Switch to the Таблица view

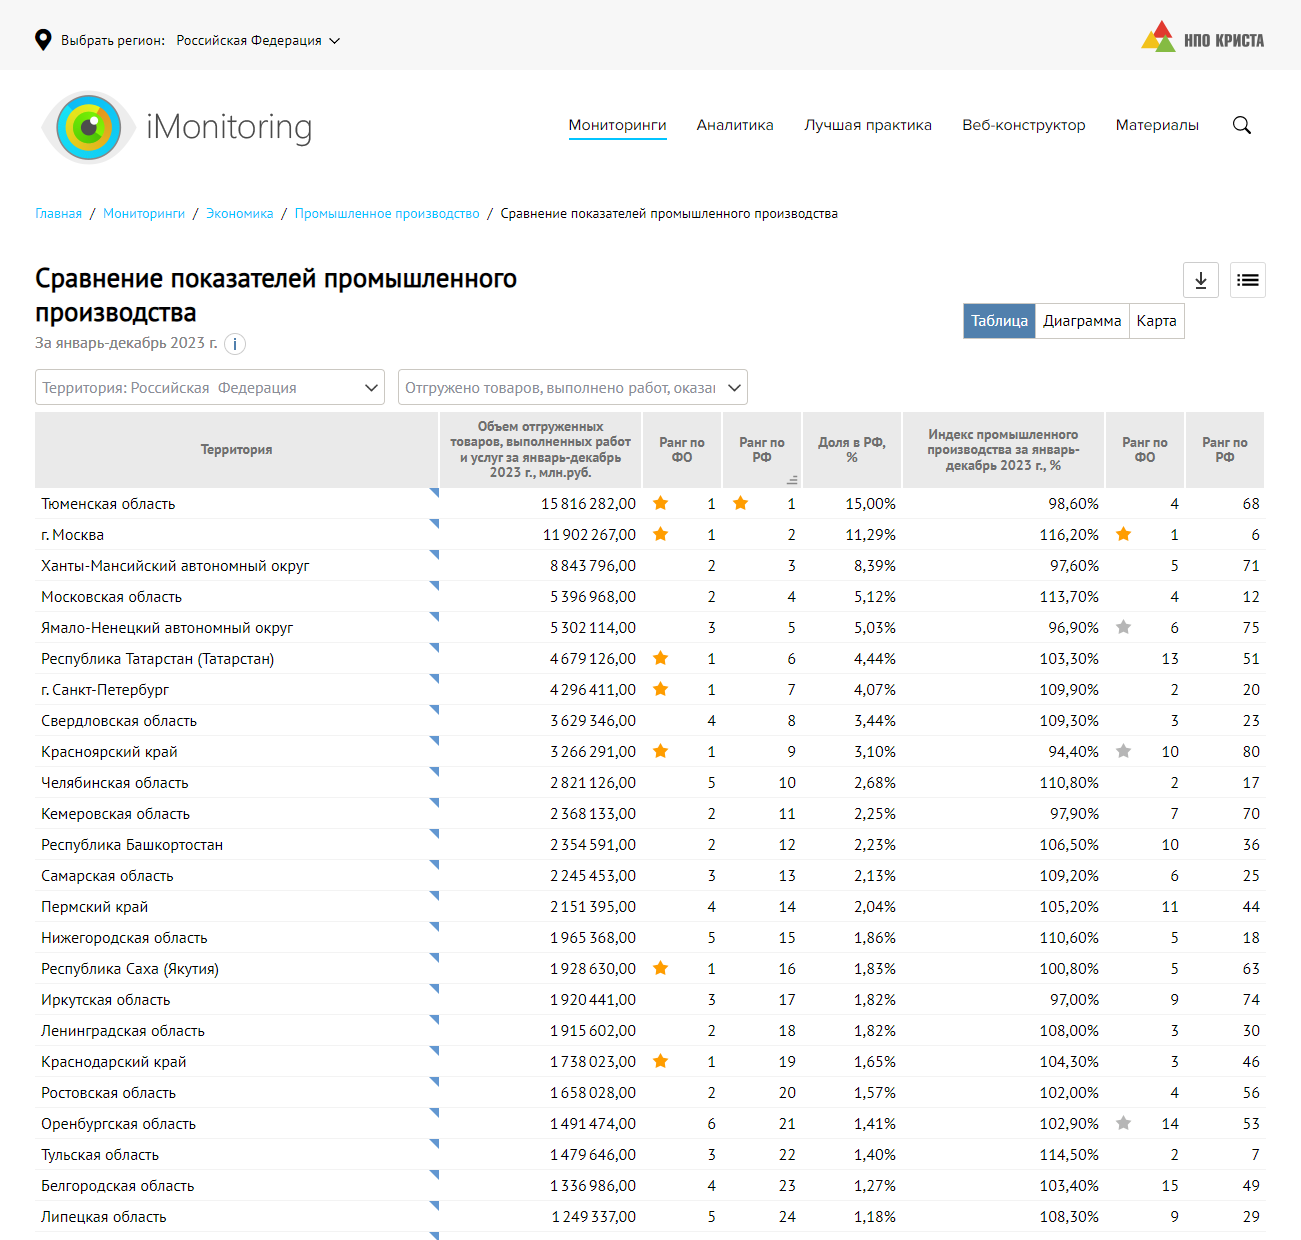pyautogui.click(x=999, y=321)
